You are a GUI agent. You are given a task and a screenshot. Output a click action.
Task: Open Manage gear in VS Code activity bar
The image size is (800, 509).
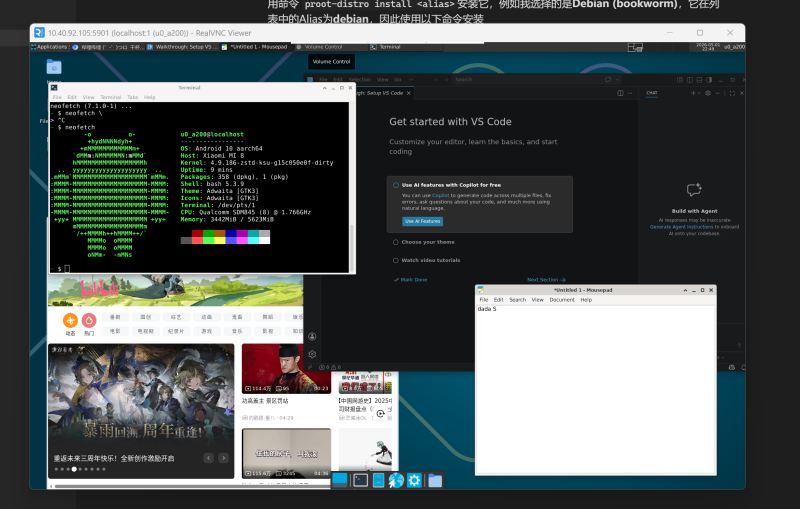click(x=312, y=354)
